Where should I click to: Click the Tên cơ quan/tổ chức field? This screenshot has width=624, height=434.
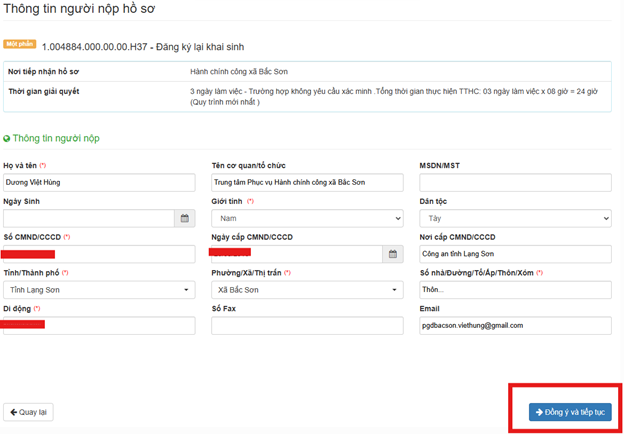coord(307,183)
